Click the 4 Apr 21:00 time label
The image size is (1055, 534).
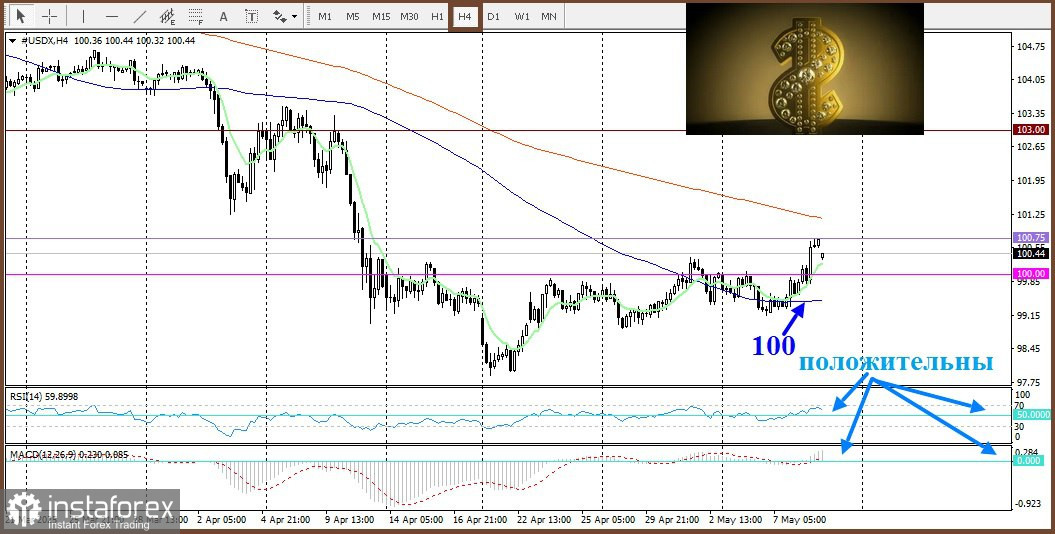coord(286,520)
